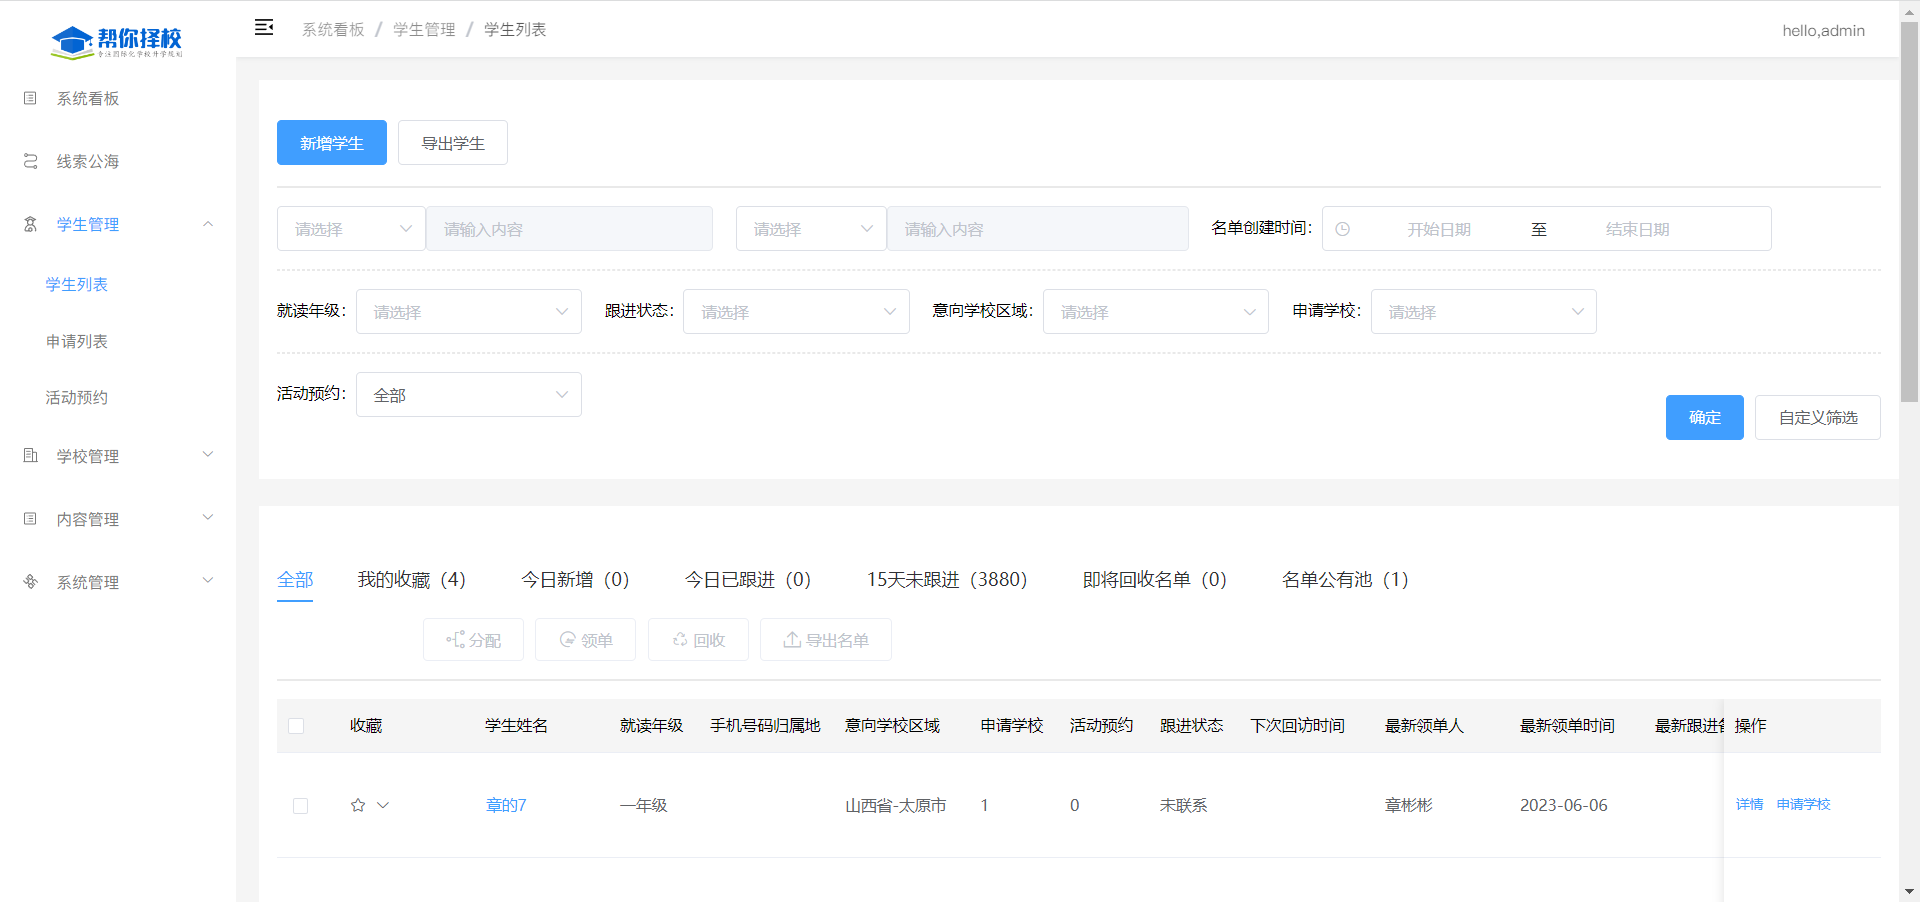
Task: Check the row checkbox for 章的7
Action: (300, 806)
